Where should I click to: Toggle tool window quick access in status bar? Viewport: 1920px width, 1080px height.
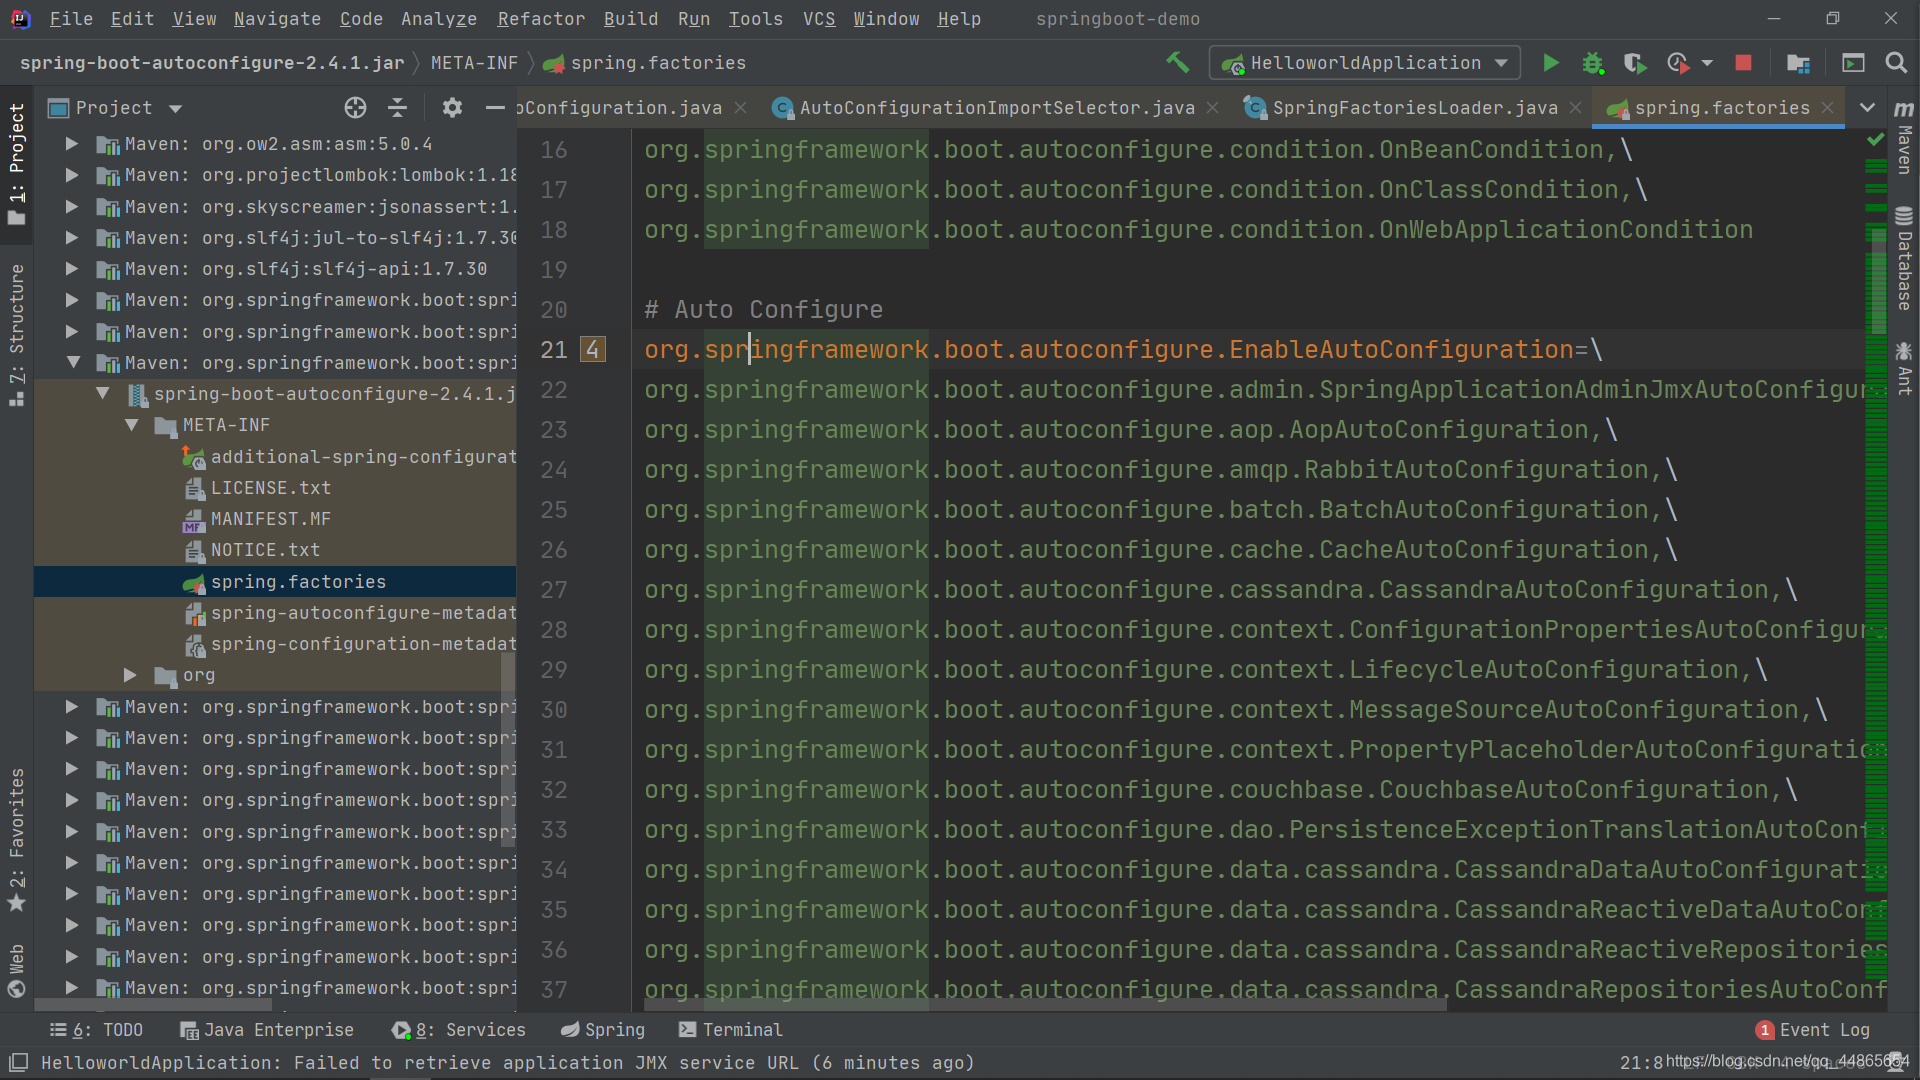click(x=18, y=1062)
